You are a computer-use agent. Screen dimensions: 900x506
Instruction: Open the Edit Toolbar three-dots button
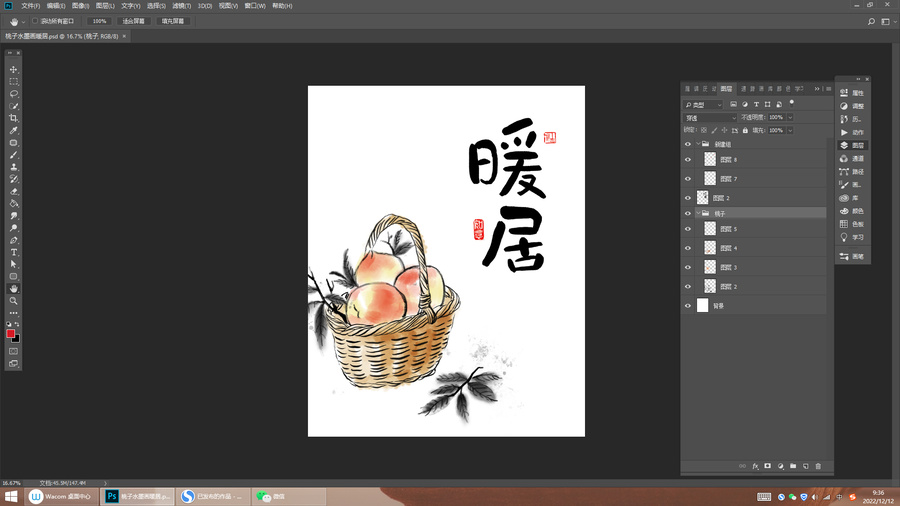point(13,313)
